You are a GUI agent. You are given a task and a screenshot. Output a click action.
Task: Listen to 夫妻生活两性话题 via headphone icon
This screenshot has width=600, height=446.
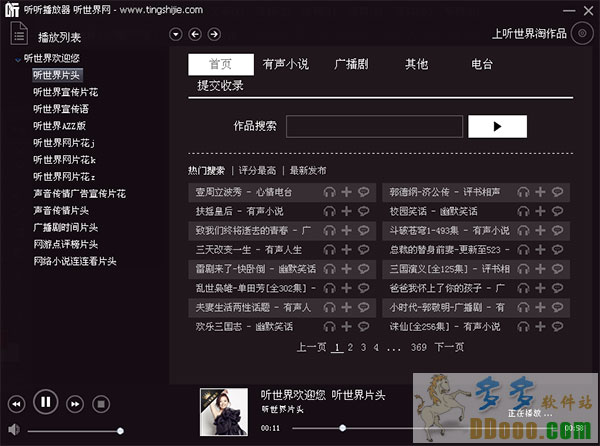329,308
